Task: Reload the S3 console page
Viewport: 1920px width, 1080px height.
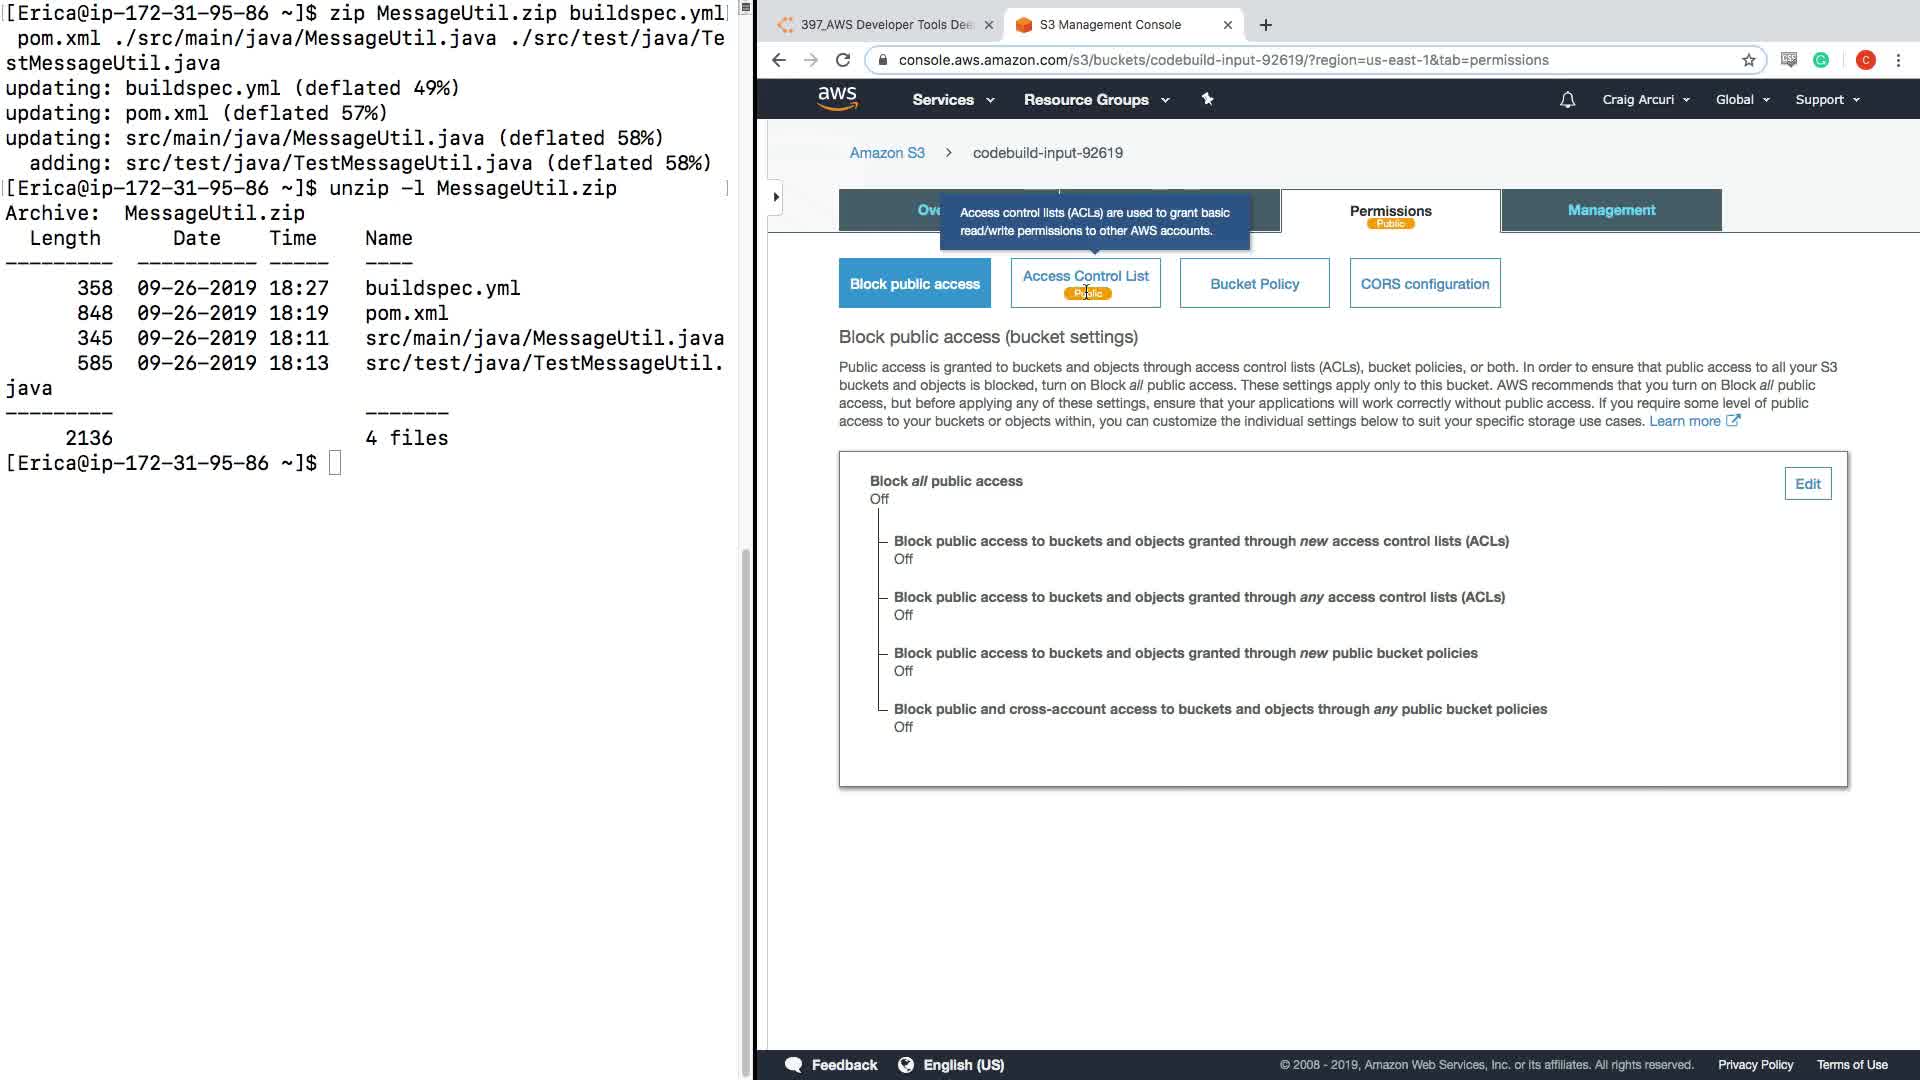Action: coord(843,60)
